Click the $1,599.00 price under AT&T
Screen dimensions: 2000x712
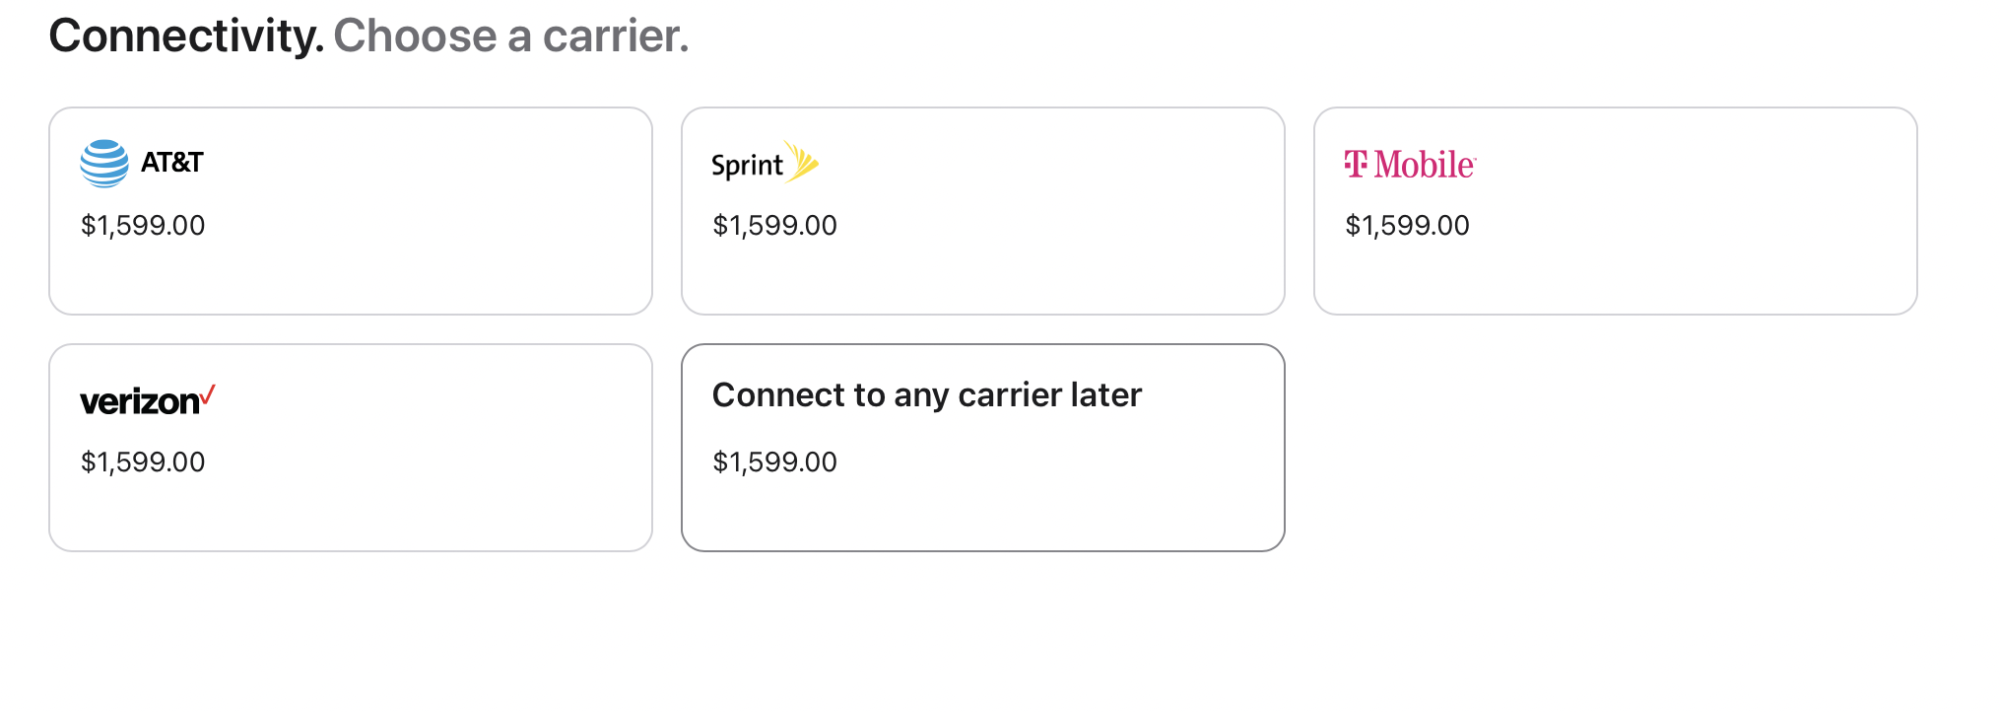click(x=143, y=225)
